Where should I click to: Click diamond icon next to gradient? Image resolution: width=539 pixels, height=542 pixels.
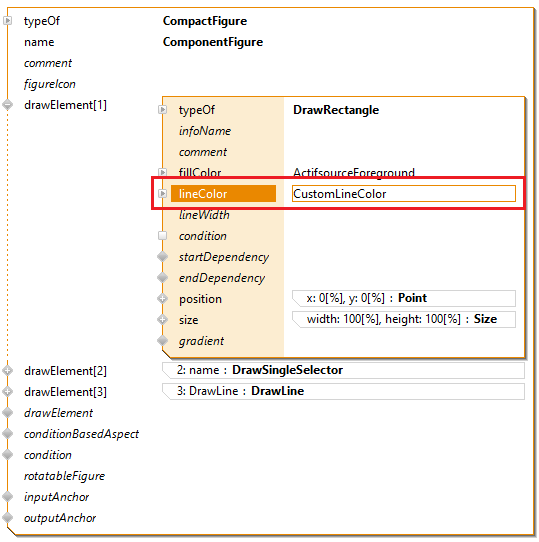pos(162,341)
